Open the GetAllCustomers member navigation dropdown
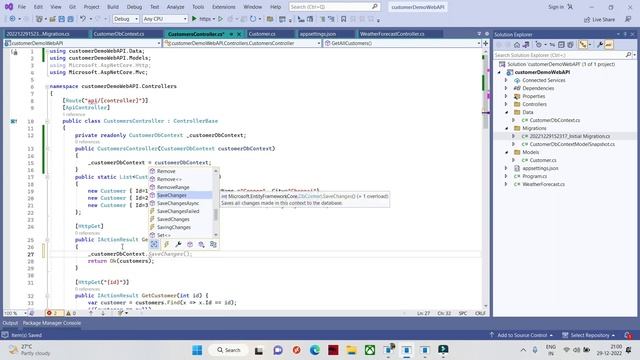The width and height of the screenshot is (640, 360). point(402,43)
